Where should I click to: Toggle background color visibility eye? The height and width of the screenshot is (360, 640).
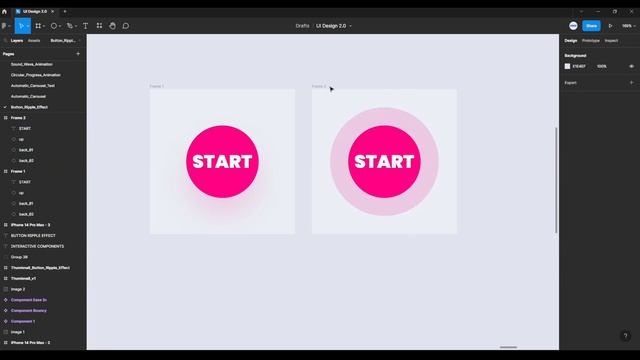[x=631, y=66]
